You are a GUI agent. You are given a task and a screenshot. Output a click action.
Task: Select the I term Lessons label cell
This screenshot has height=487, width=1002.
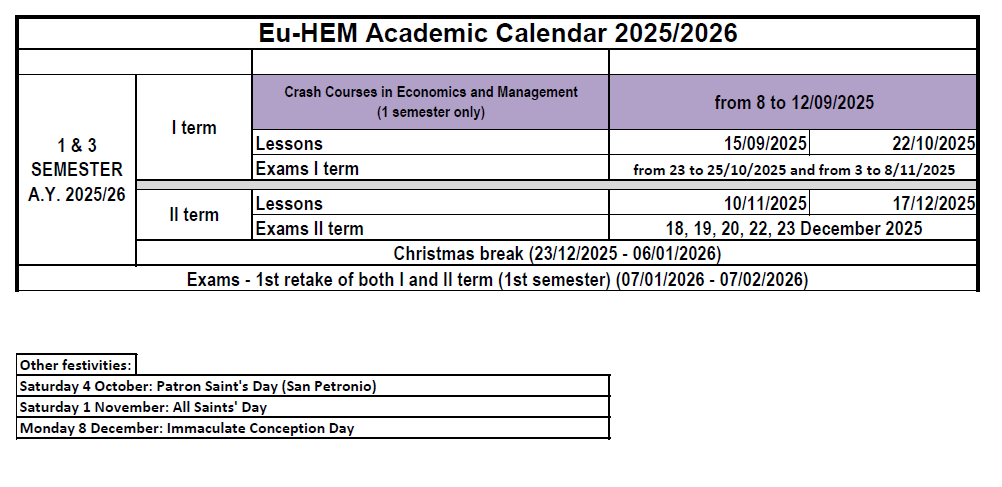(x=430, y=143)
